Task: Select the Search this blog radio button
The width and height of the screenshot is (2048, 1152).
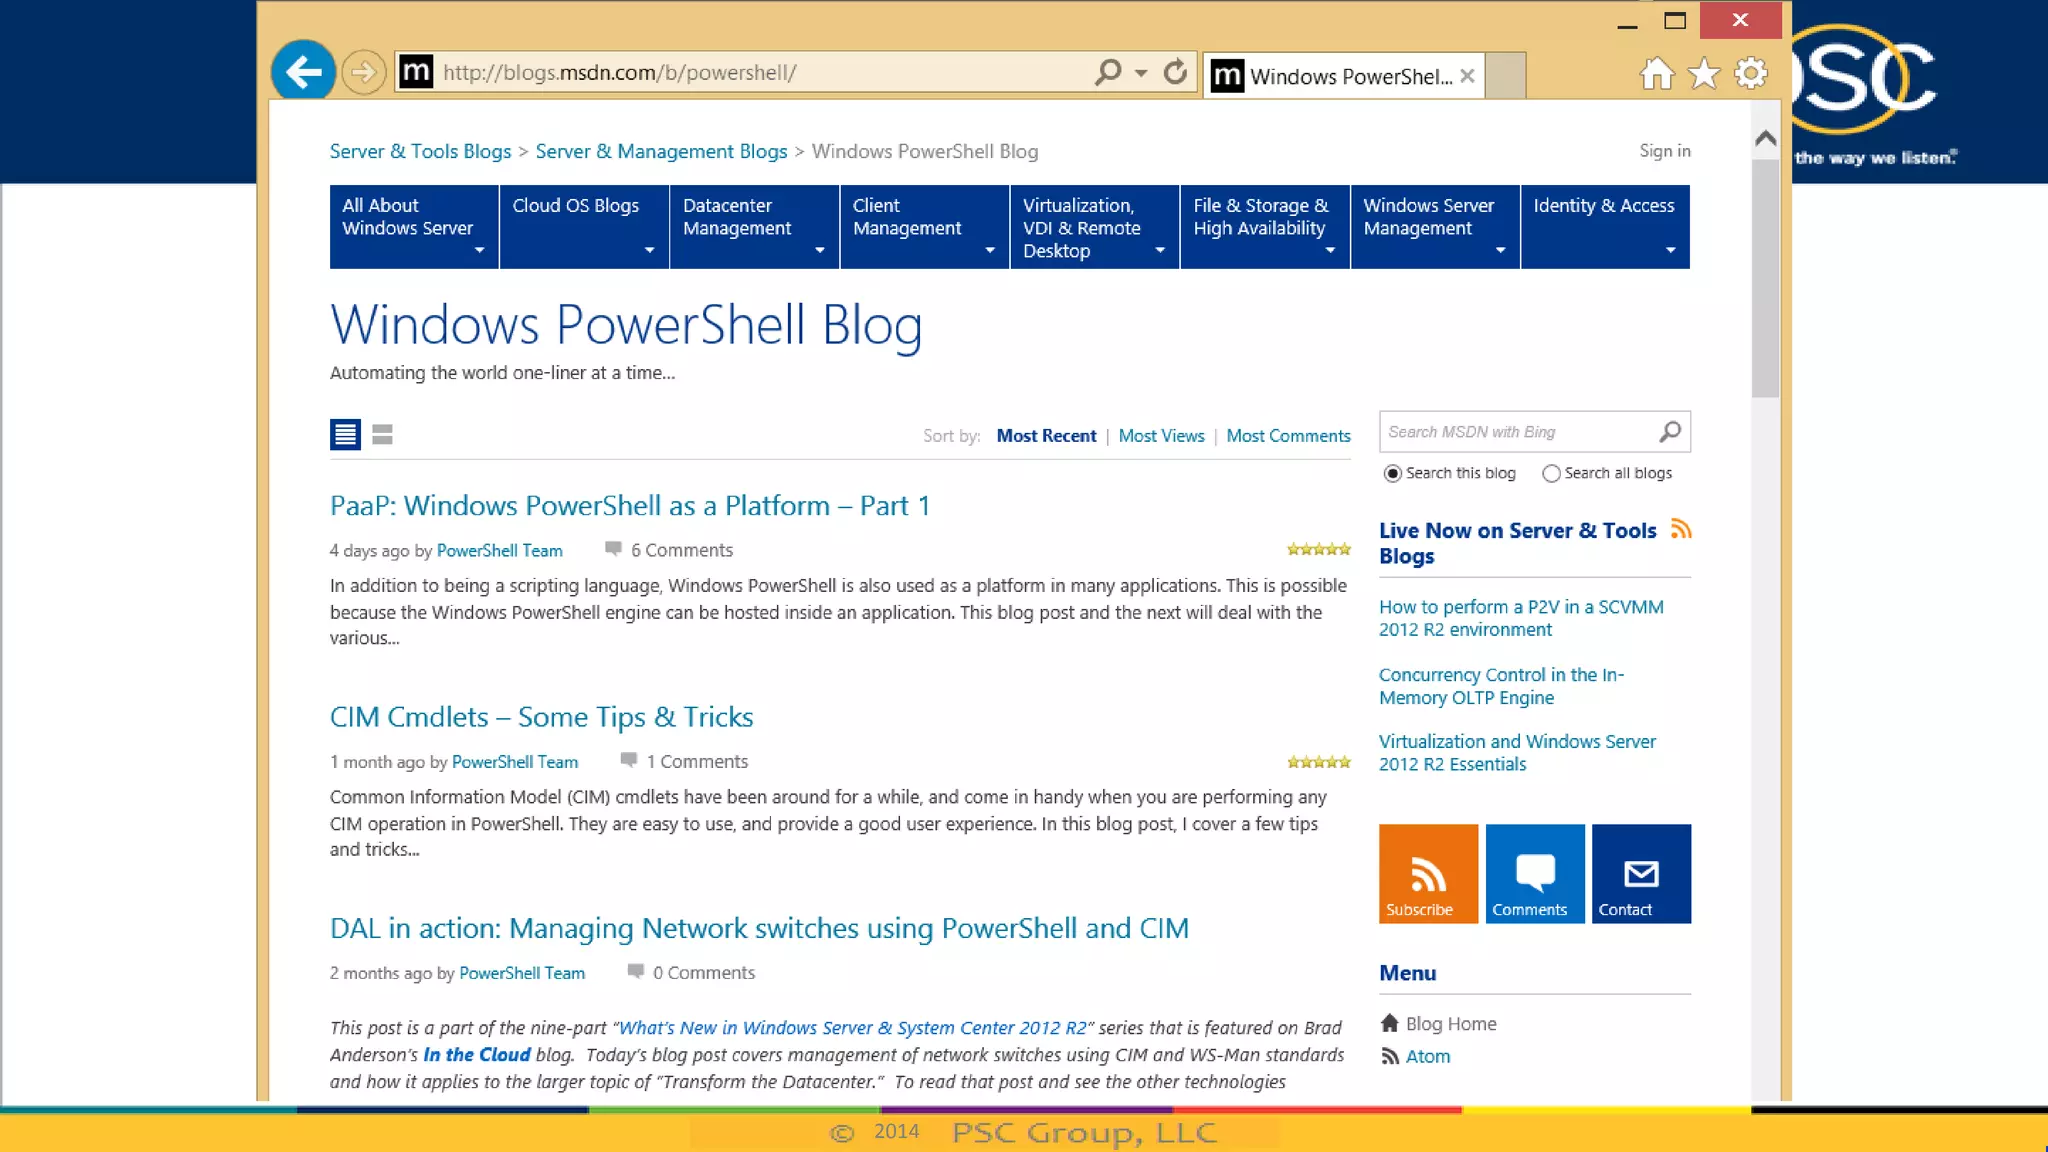Action: 1392,474
